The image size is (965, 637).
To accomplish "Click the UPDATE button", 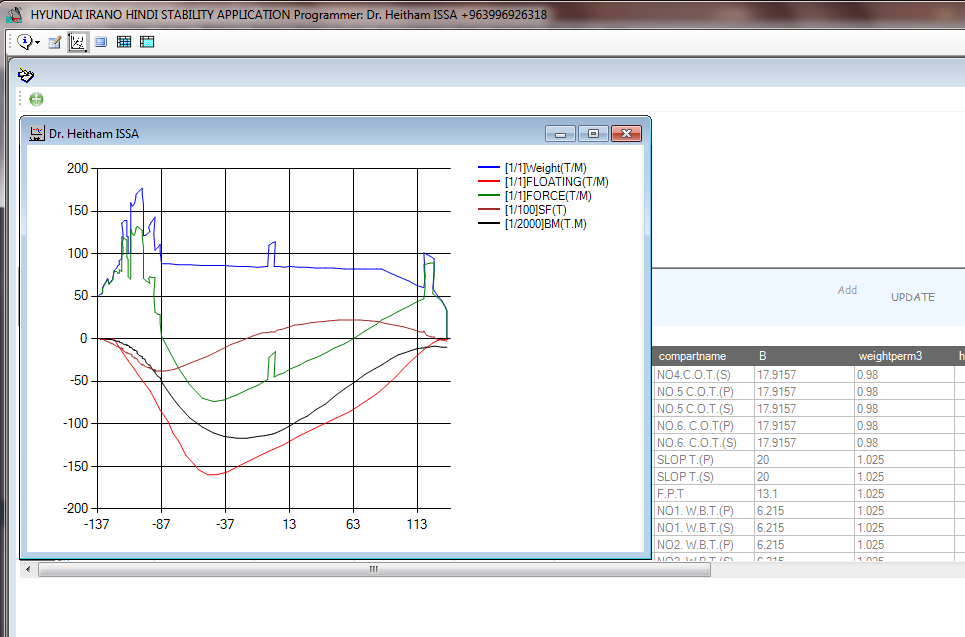I will point(912,297).
